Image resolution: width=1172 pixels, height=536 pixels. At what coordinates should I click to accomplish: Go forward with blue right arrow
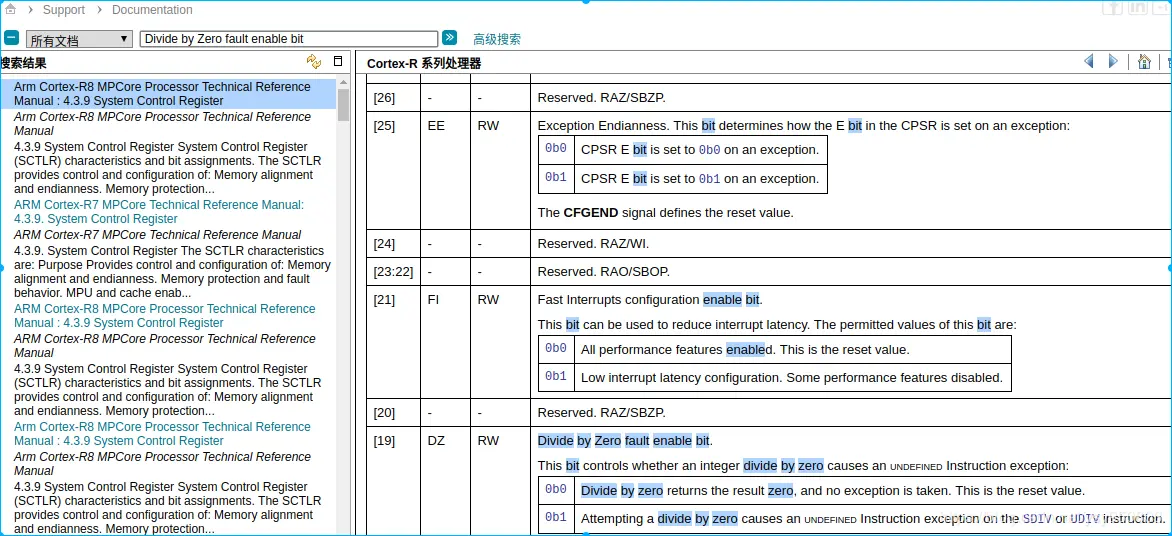pyautogui.click(x=1113, y=61)
